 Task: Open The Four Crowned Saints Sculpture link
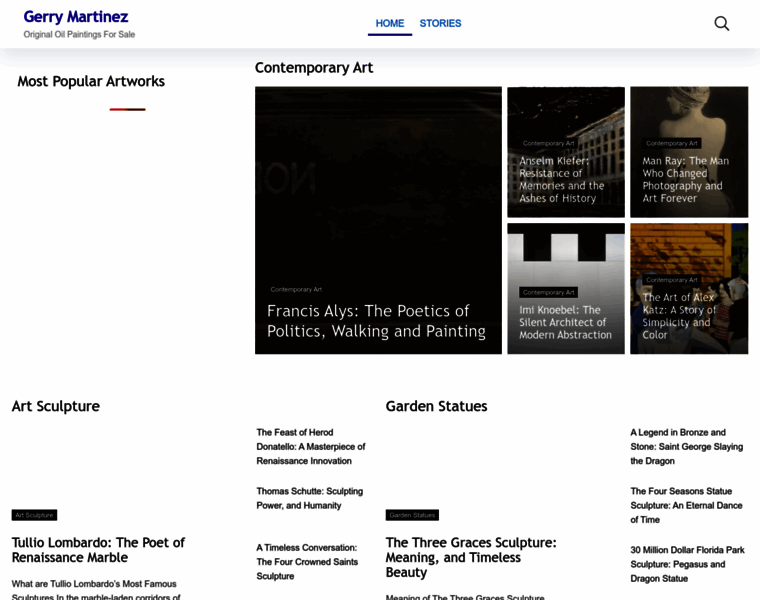(307, 561)
